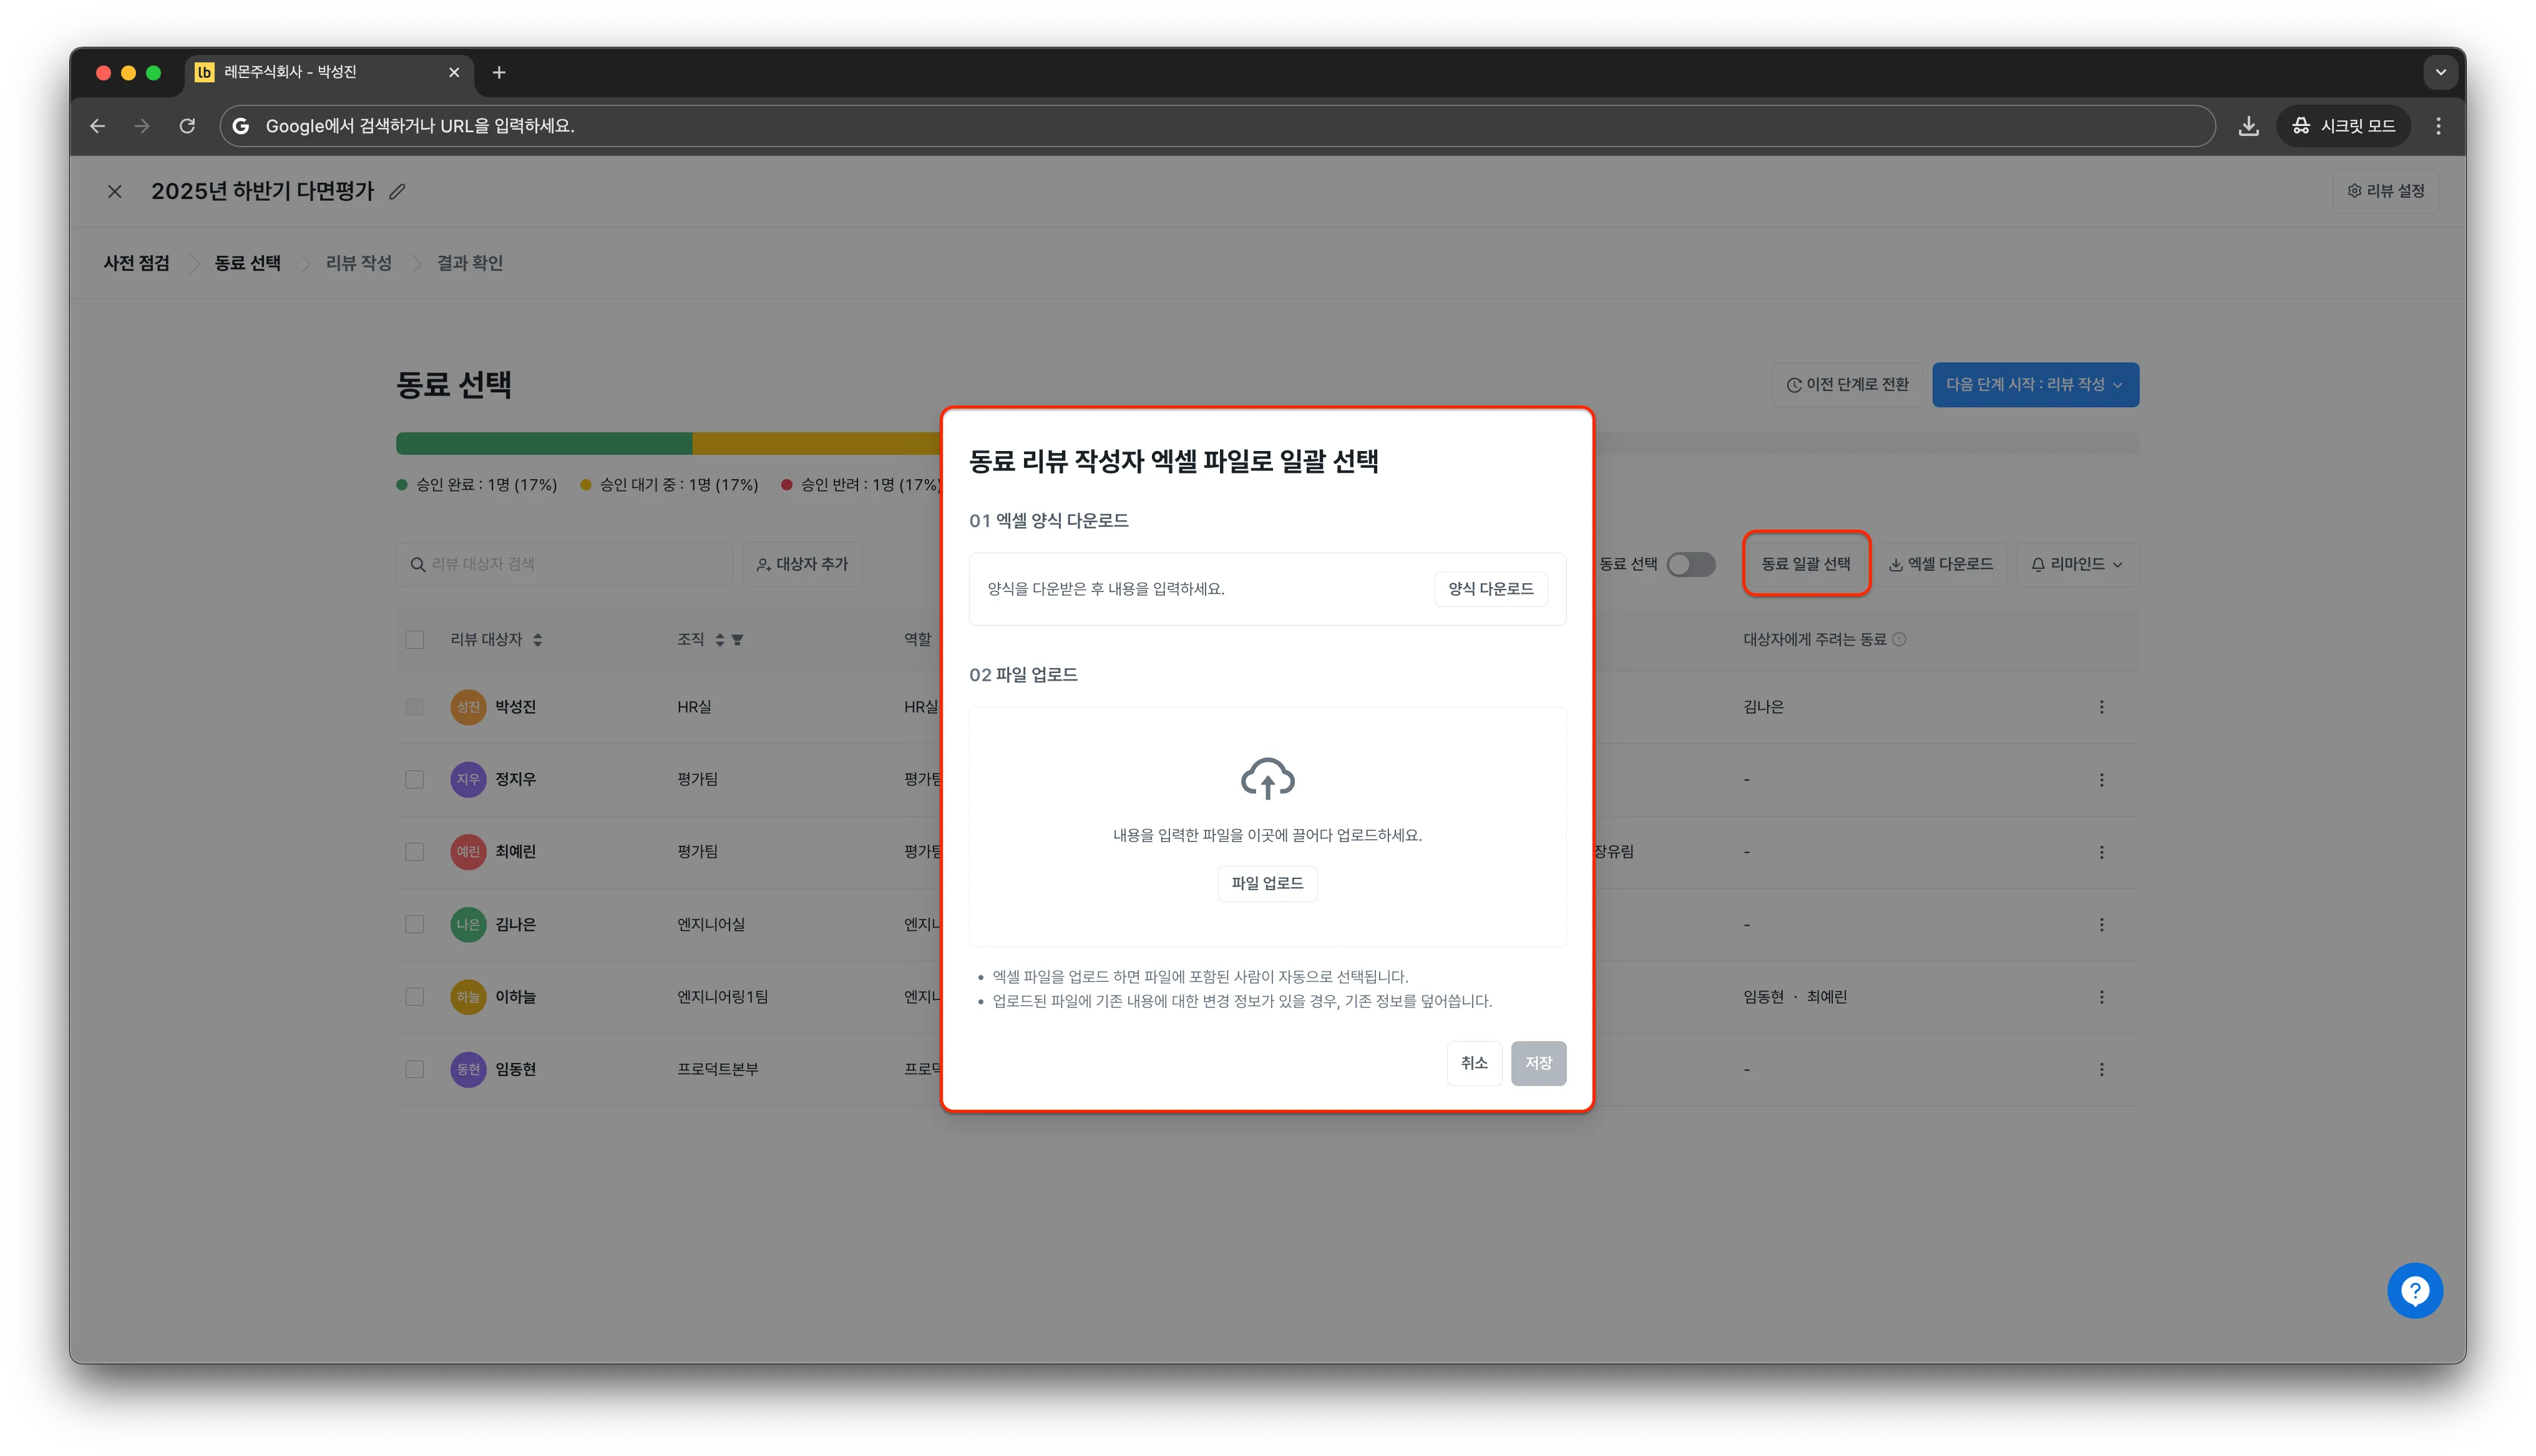Open row options for 정지우
The image size is (2536, 1456).
[2101, 779]
